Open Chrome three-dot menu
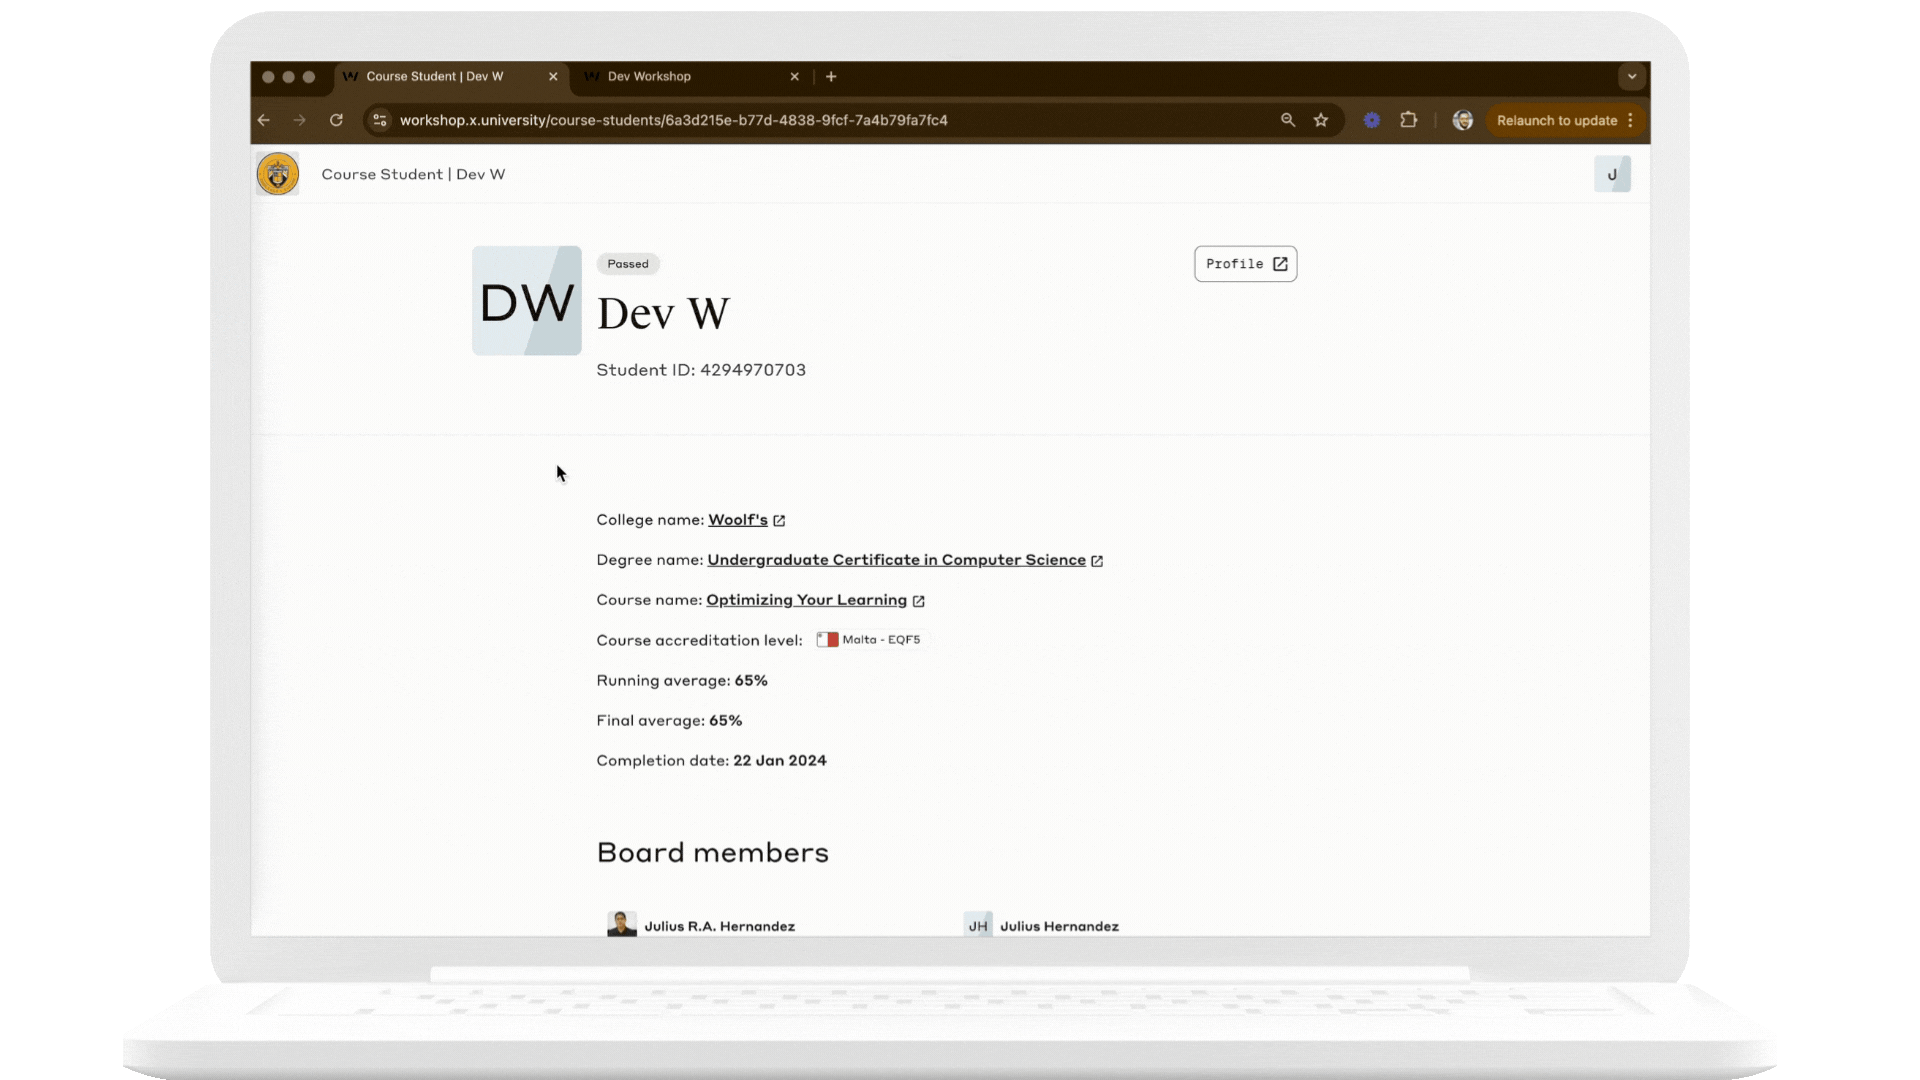Image resolution: width=1920 pixels, height=1080 pixels. tap(1631, 120)
